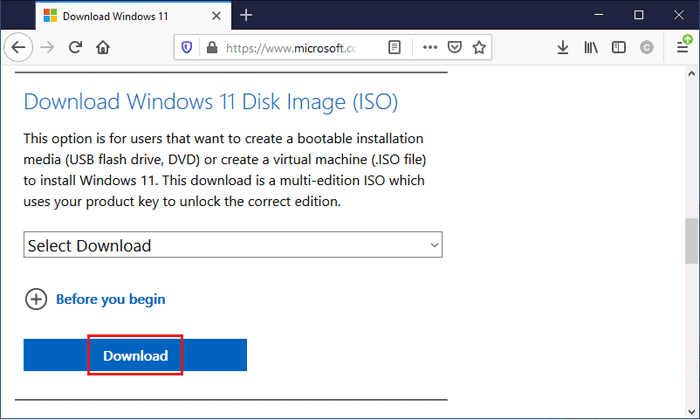Screen dimensions: 700x420
Task: Click the vertical scrollbar thumb
Action: pos(692,241)
